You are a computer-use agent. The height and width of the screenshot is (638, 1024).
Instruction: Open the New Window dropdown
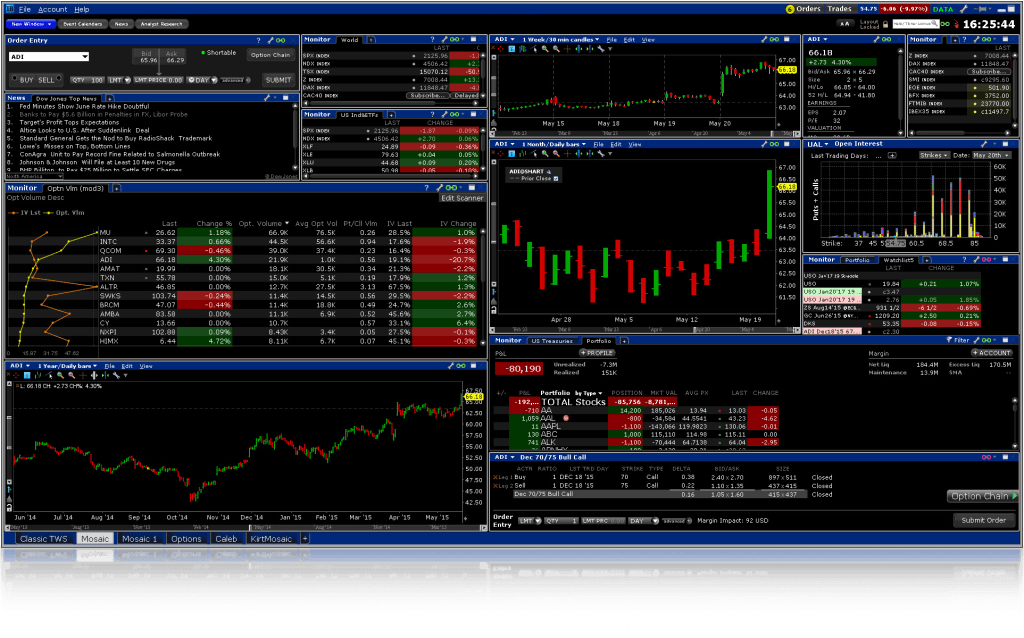pos(32,21)
